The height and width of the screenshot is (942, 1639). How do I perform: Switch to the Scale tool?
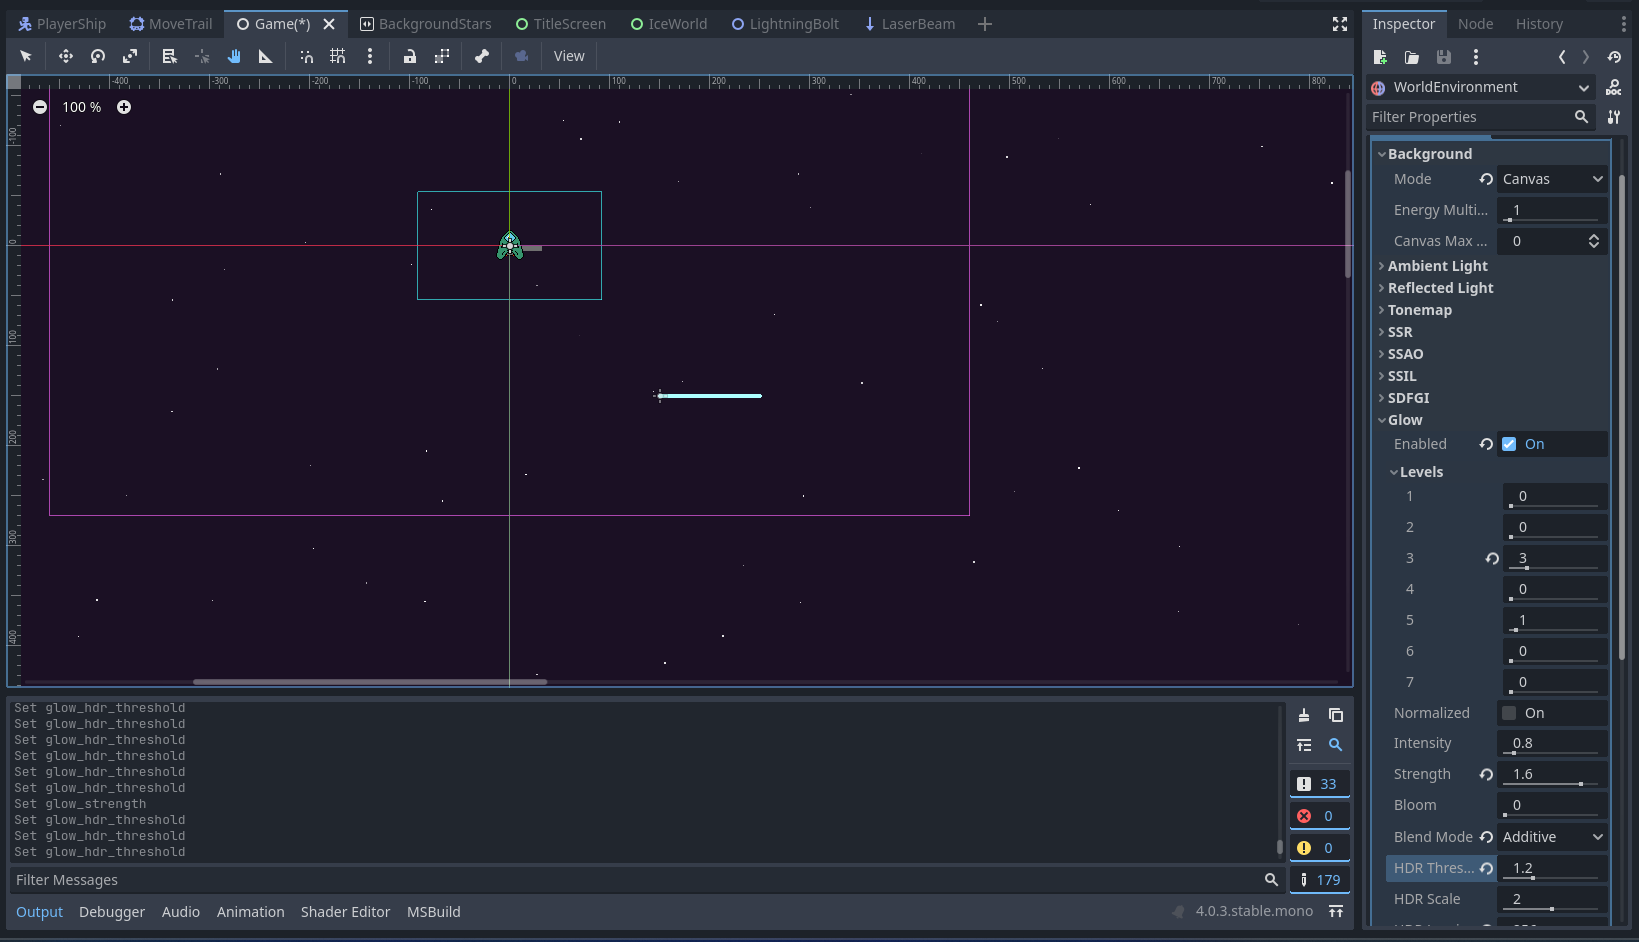[x=129, y=56]
